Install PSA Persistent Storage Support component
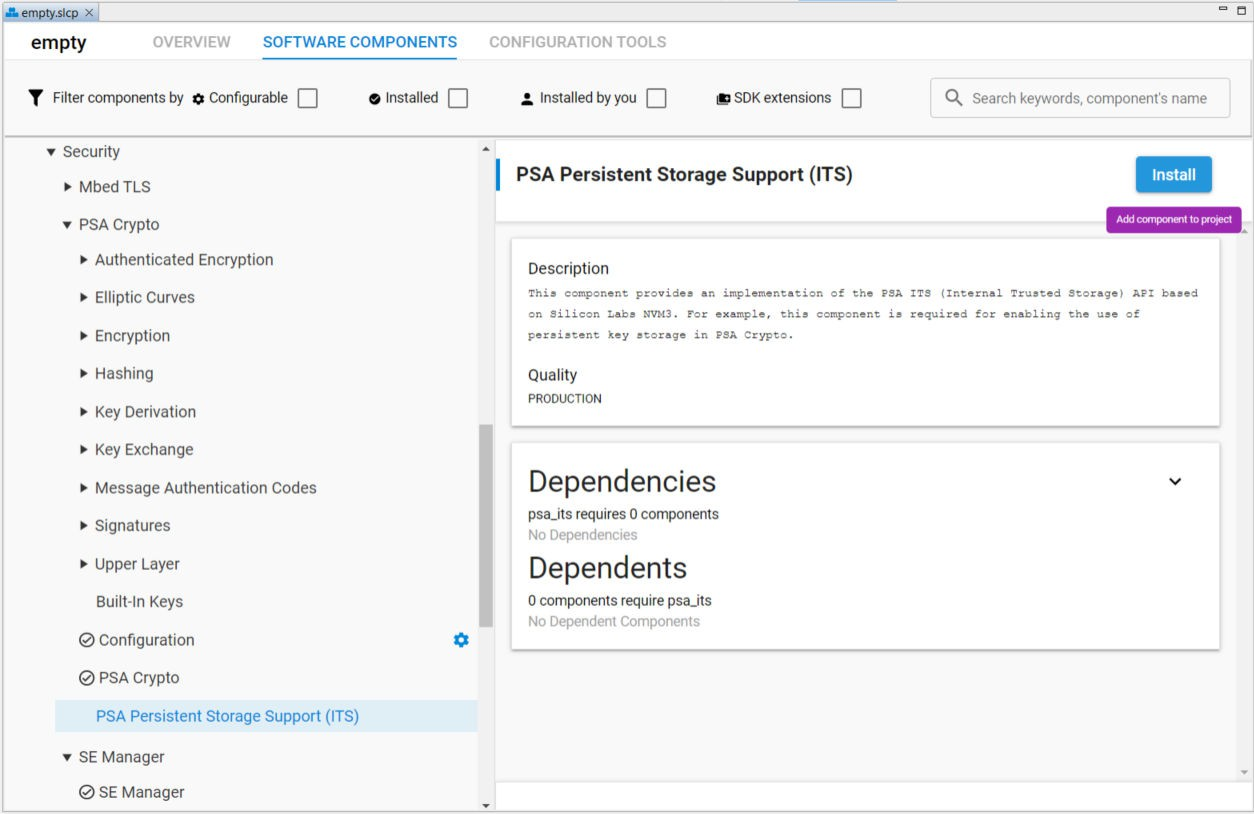 [x=1172, y=174]
